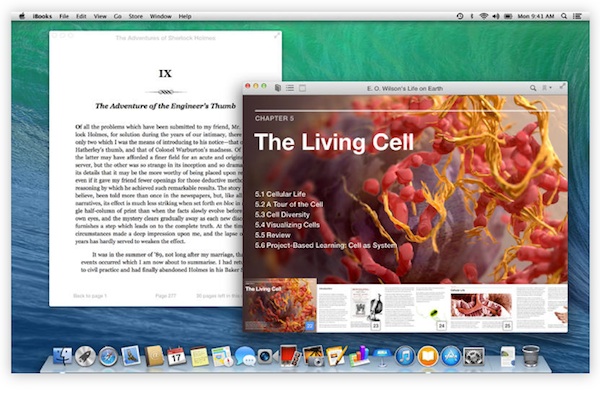600x393 pixels.
Task: Go to section 5.3 Cell Diversity
Action: coord(282,215)
